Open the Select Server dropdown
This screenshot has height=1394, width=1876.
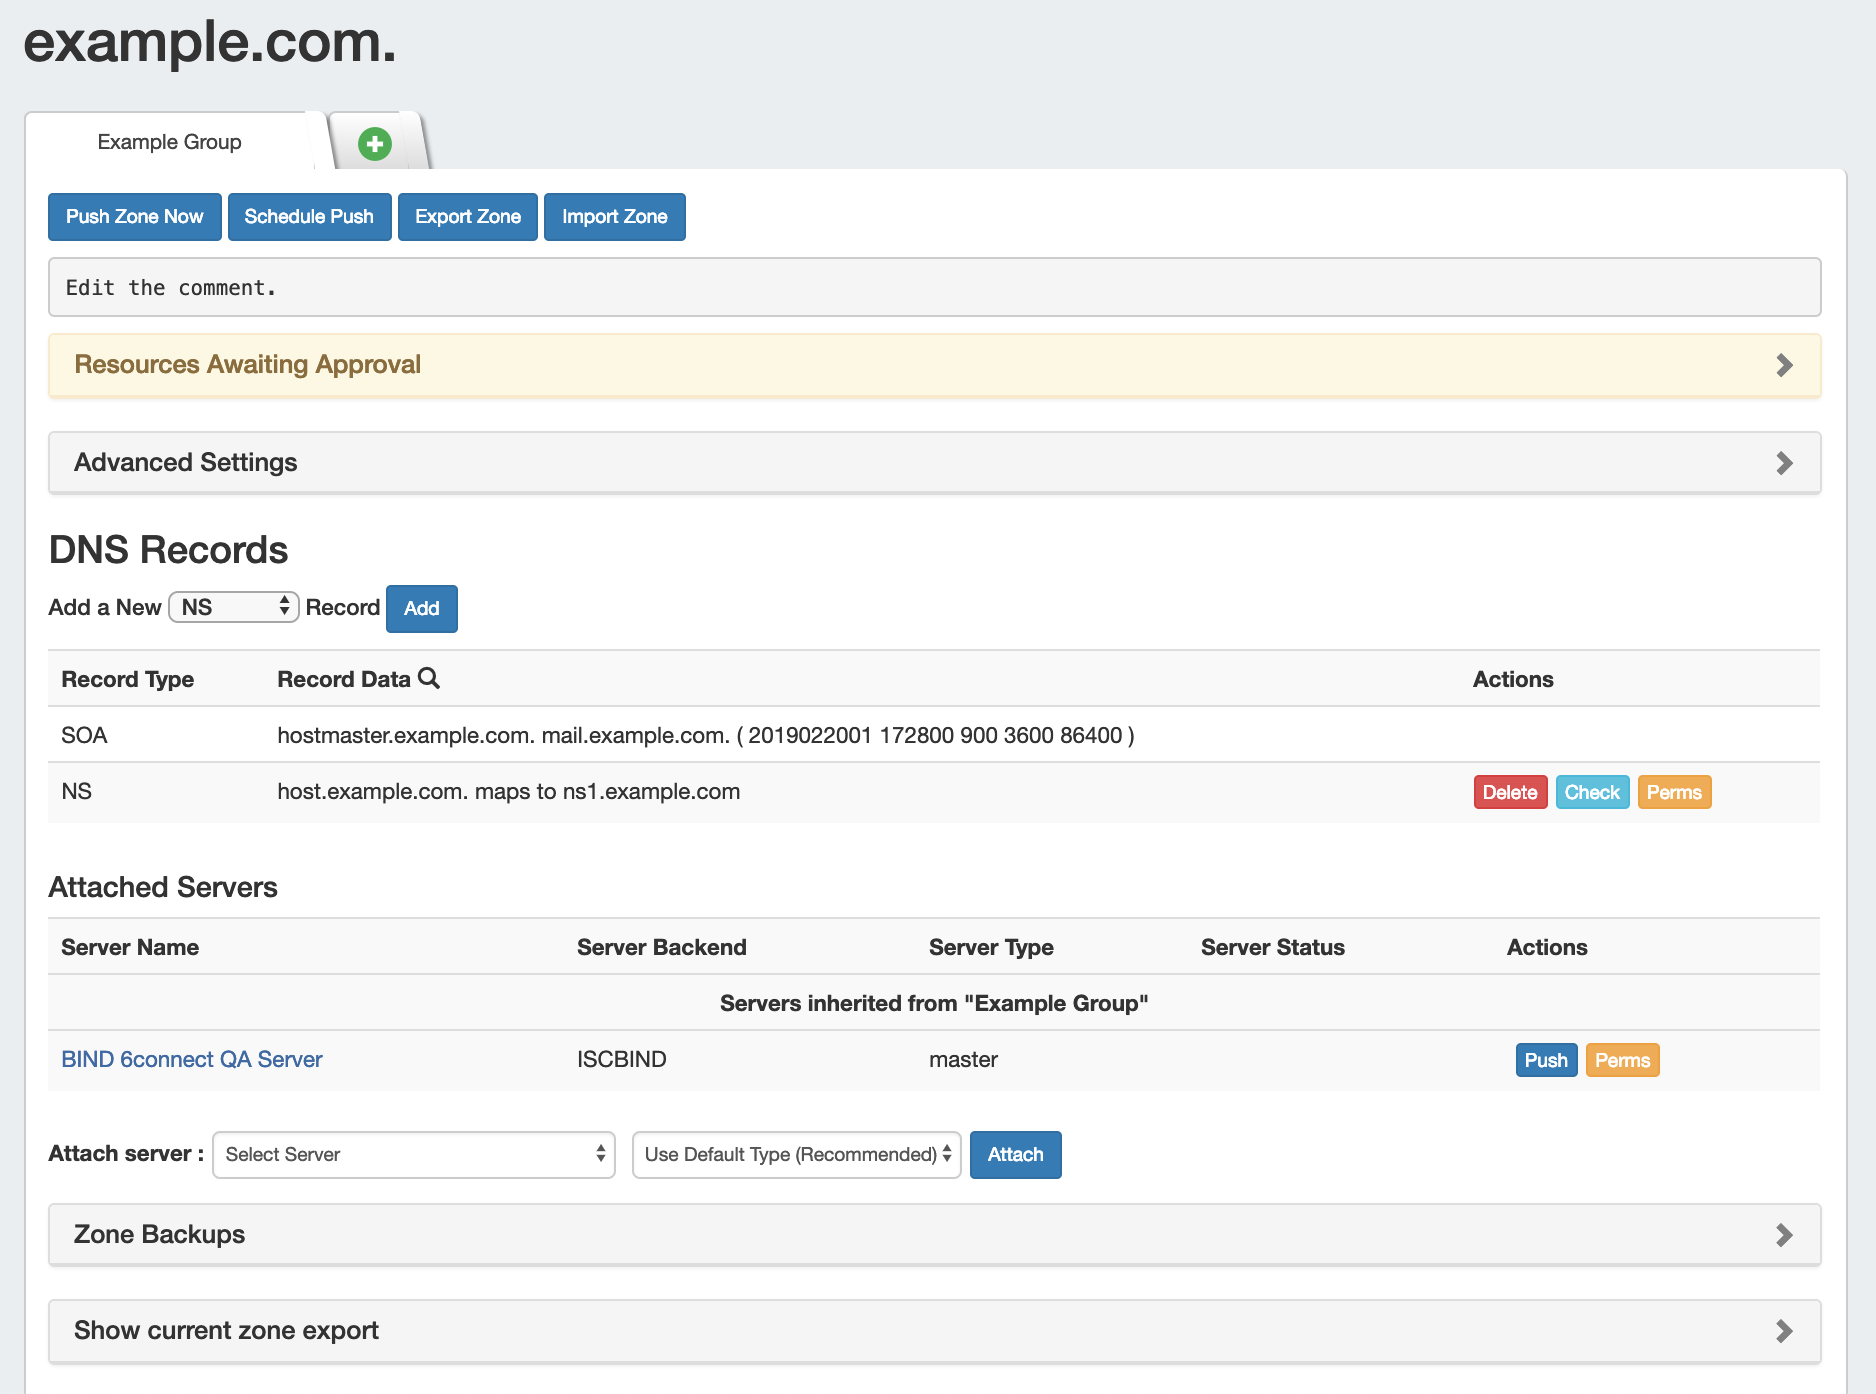coord(414,1155)
